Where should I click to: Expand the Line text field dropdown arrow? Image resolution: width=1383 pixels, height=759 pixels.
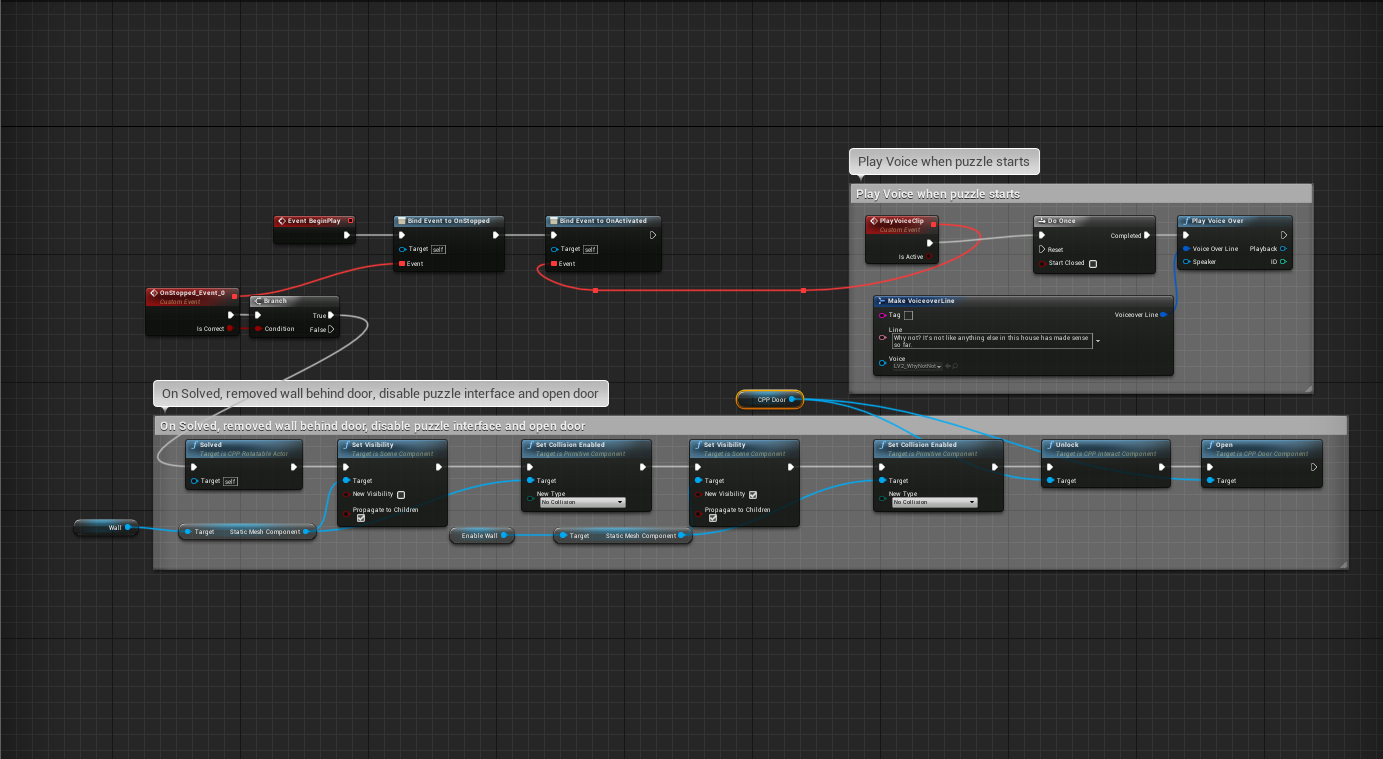tap(1099, 341)
